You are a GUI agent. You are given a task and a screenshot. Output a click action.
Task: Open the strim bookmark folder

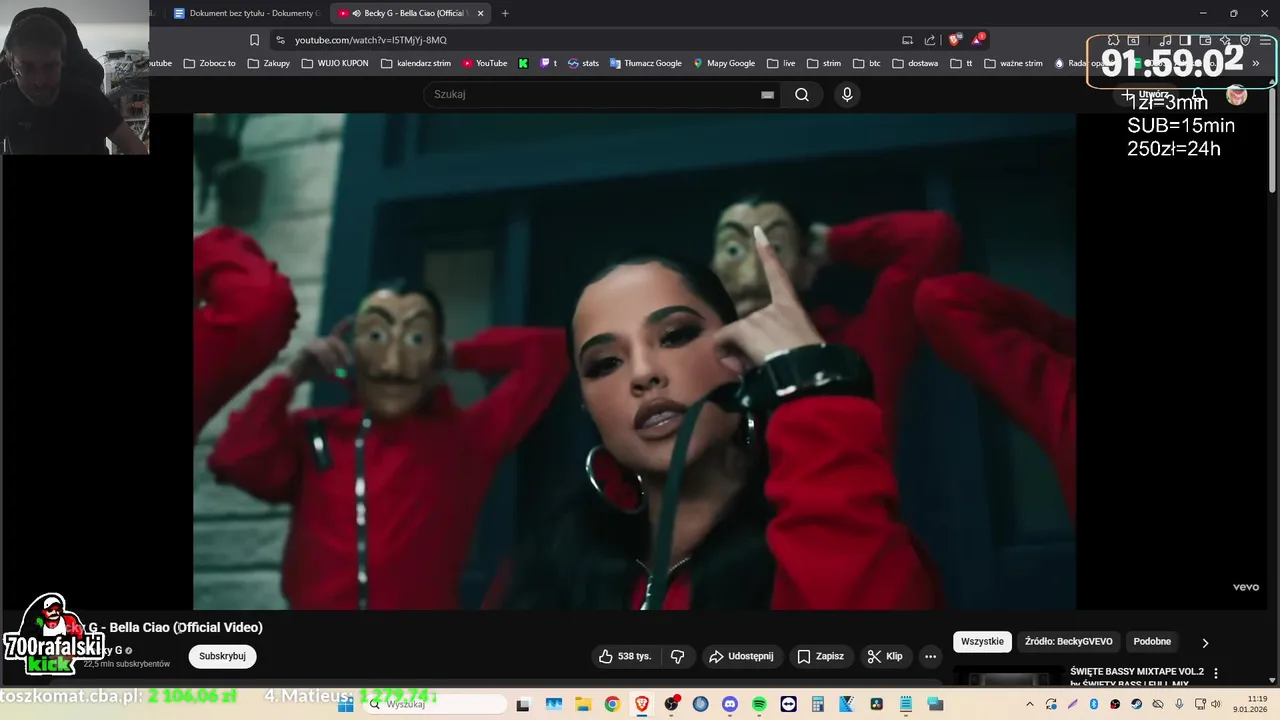click(x=824, y=63)
